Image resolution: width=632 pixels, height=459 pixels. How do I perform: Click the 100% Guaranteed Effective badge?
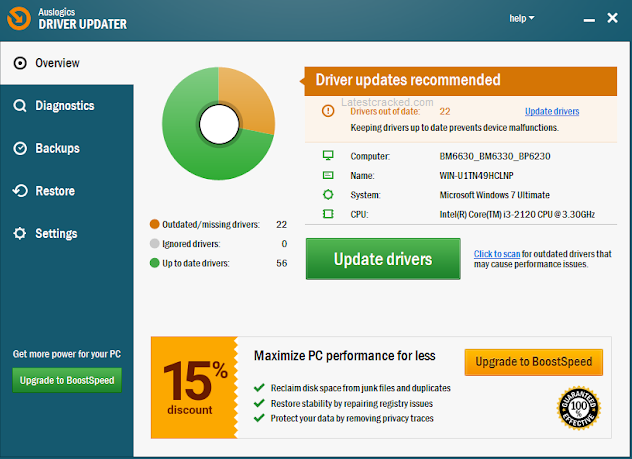point(579,408)
